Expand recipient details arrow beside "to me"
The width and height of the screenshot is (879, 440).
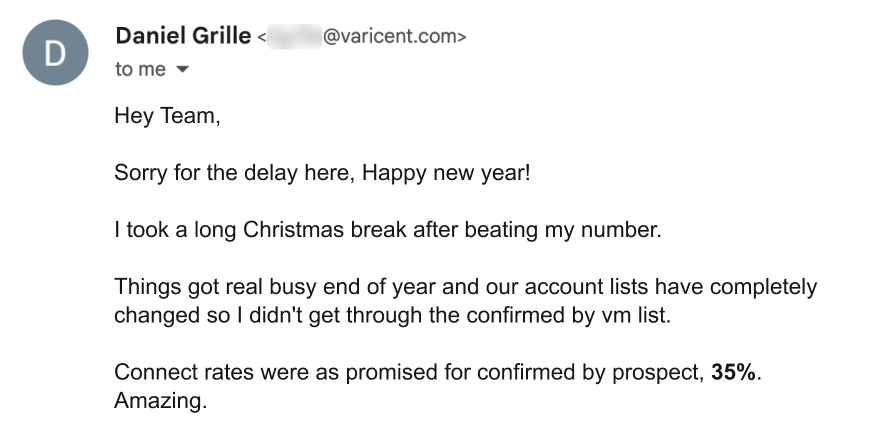(182, 71)
